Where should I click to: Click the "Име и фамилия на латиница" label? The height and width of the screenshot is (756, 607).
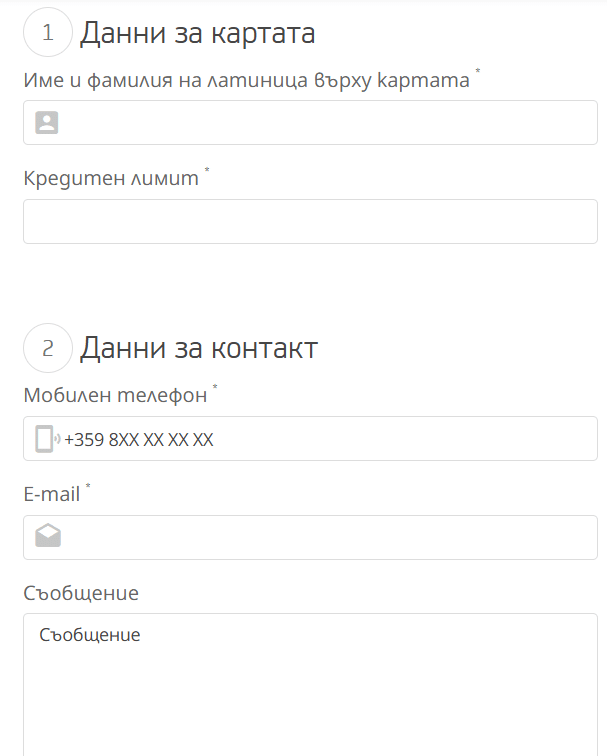pos(246,81)
